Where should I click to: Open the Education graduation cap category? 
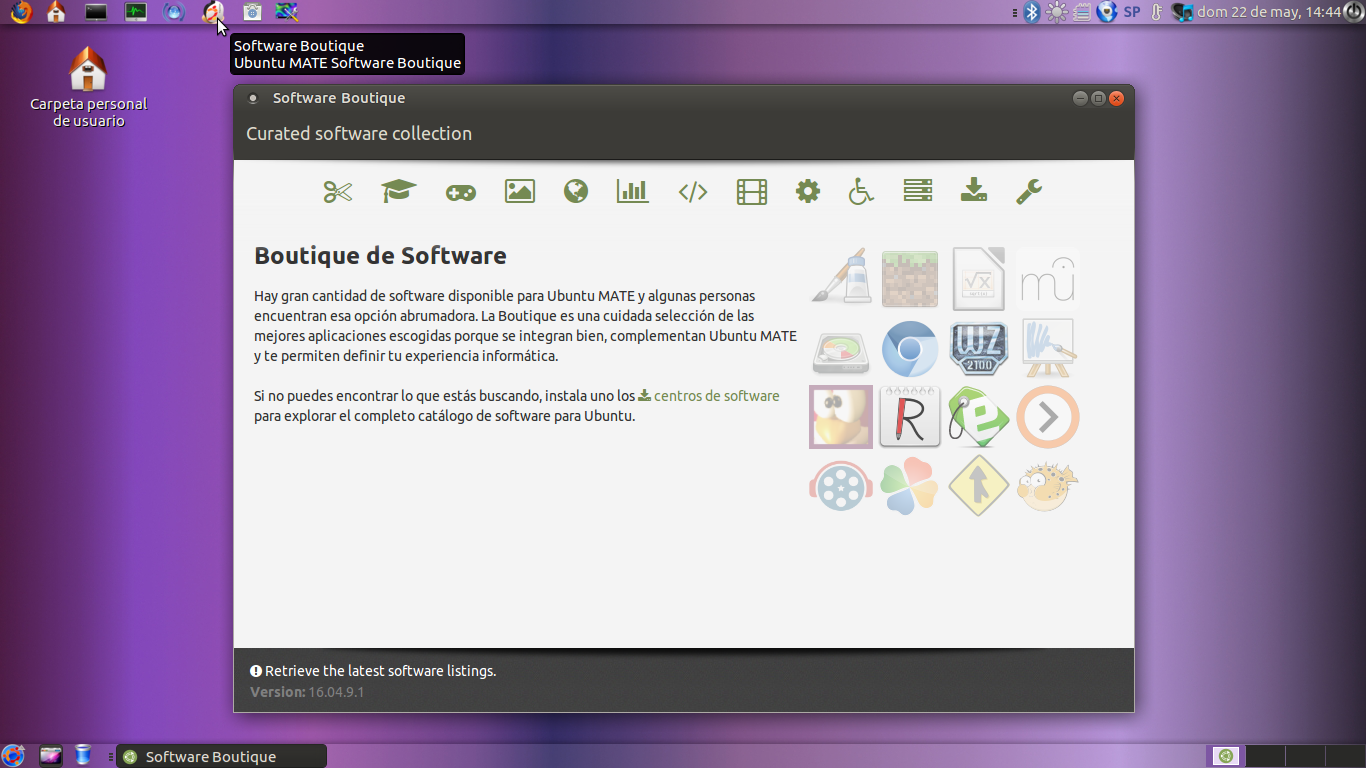click(x=399, y=191)
